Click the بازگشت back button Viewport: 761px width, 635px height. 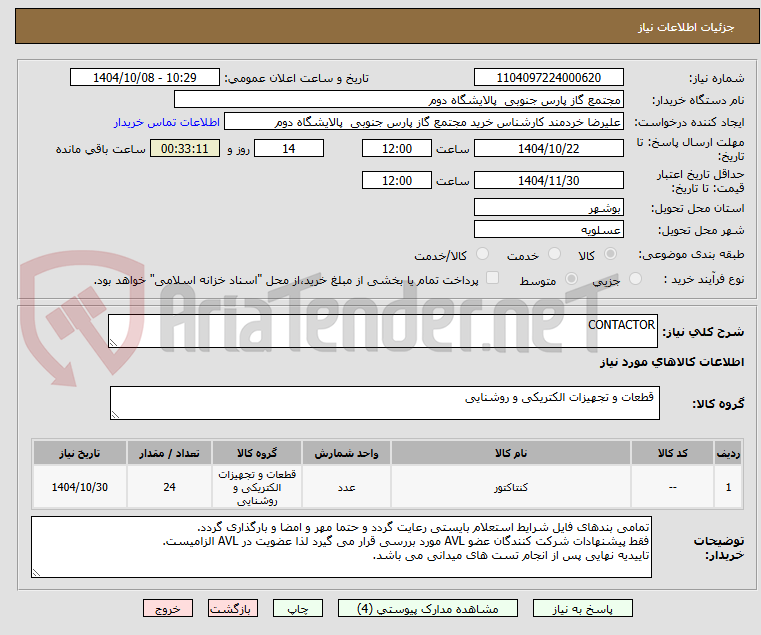(232, 608)
